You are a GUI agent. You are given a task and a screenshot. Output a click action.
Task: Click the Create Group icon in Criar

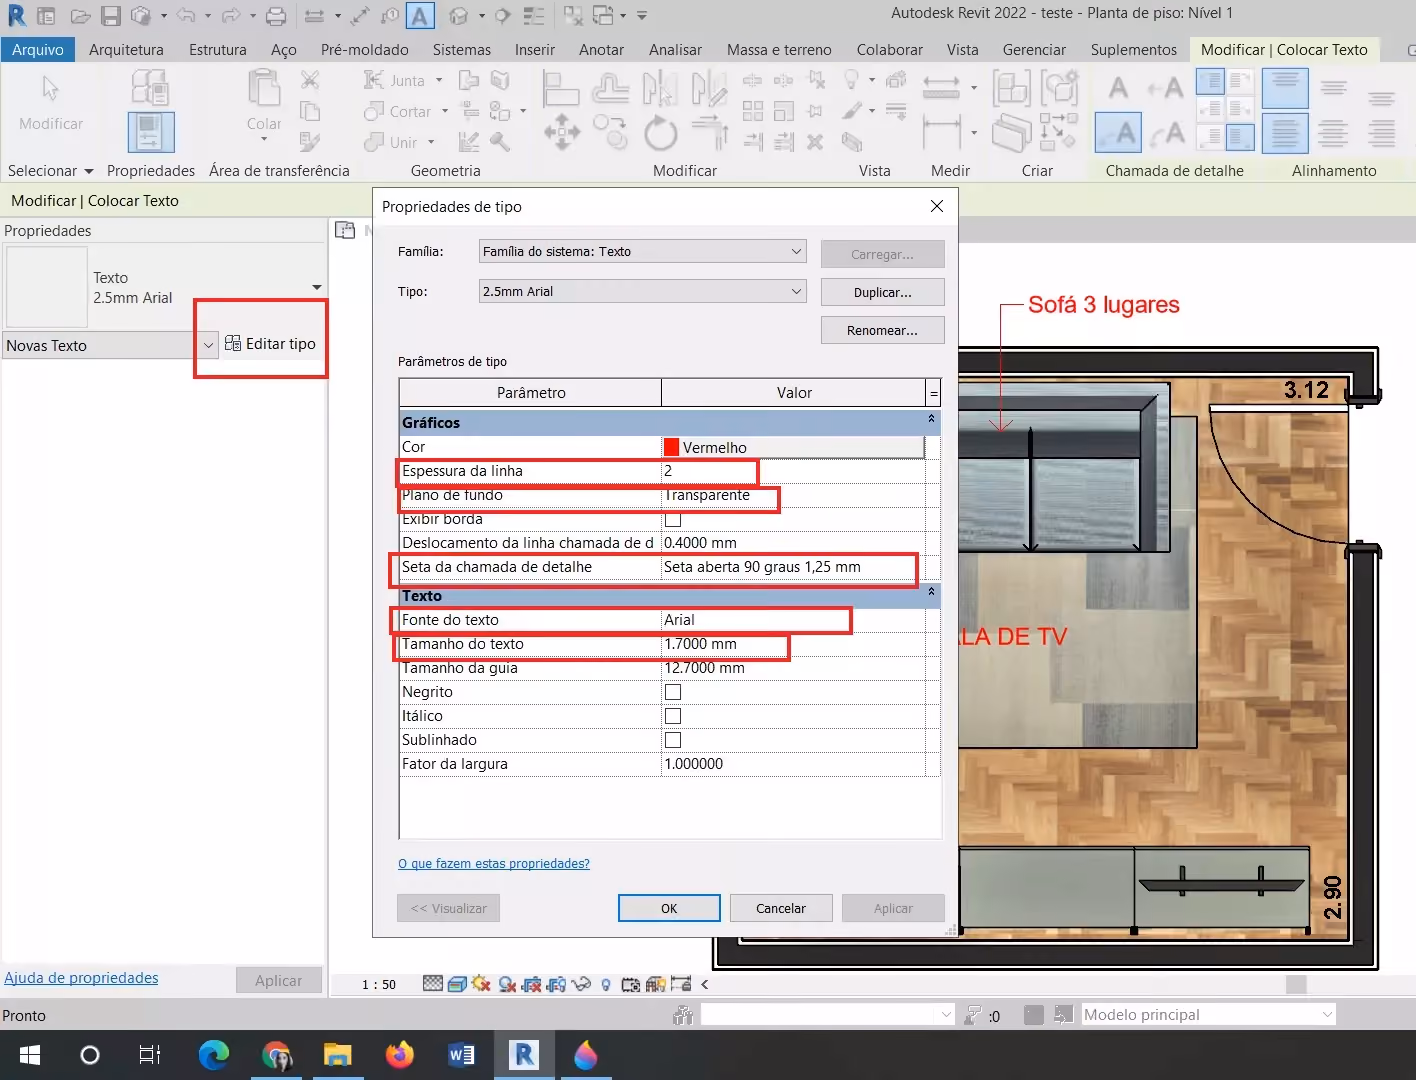[x=1059, y=88]
